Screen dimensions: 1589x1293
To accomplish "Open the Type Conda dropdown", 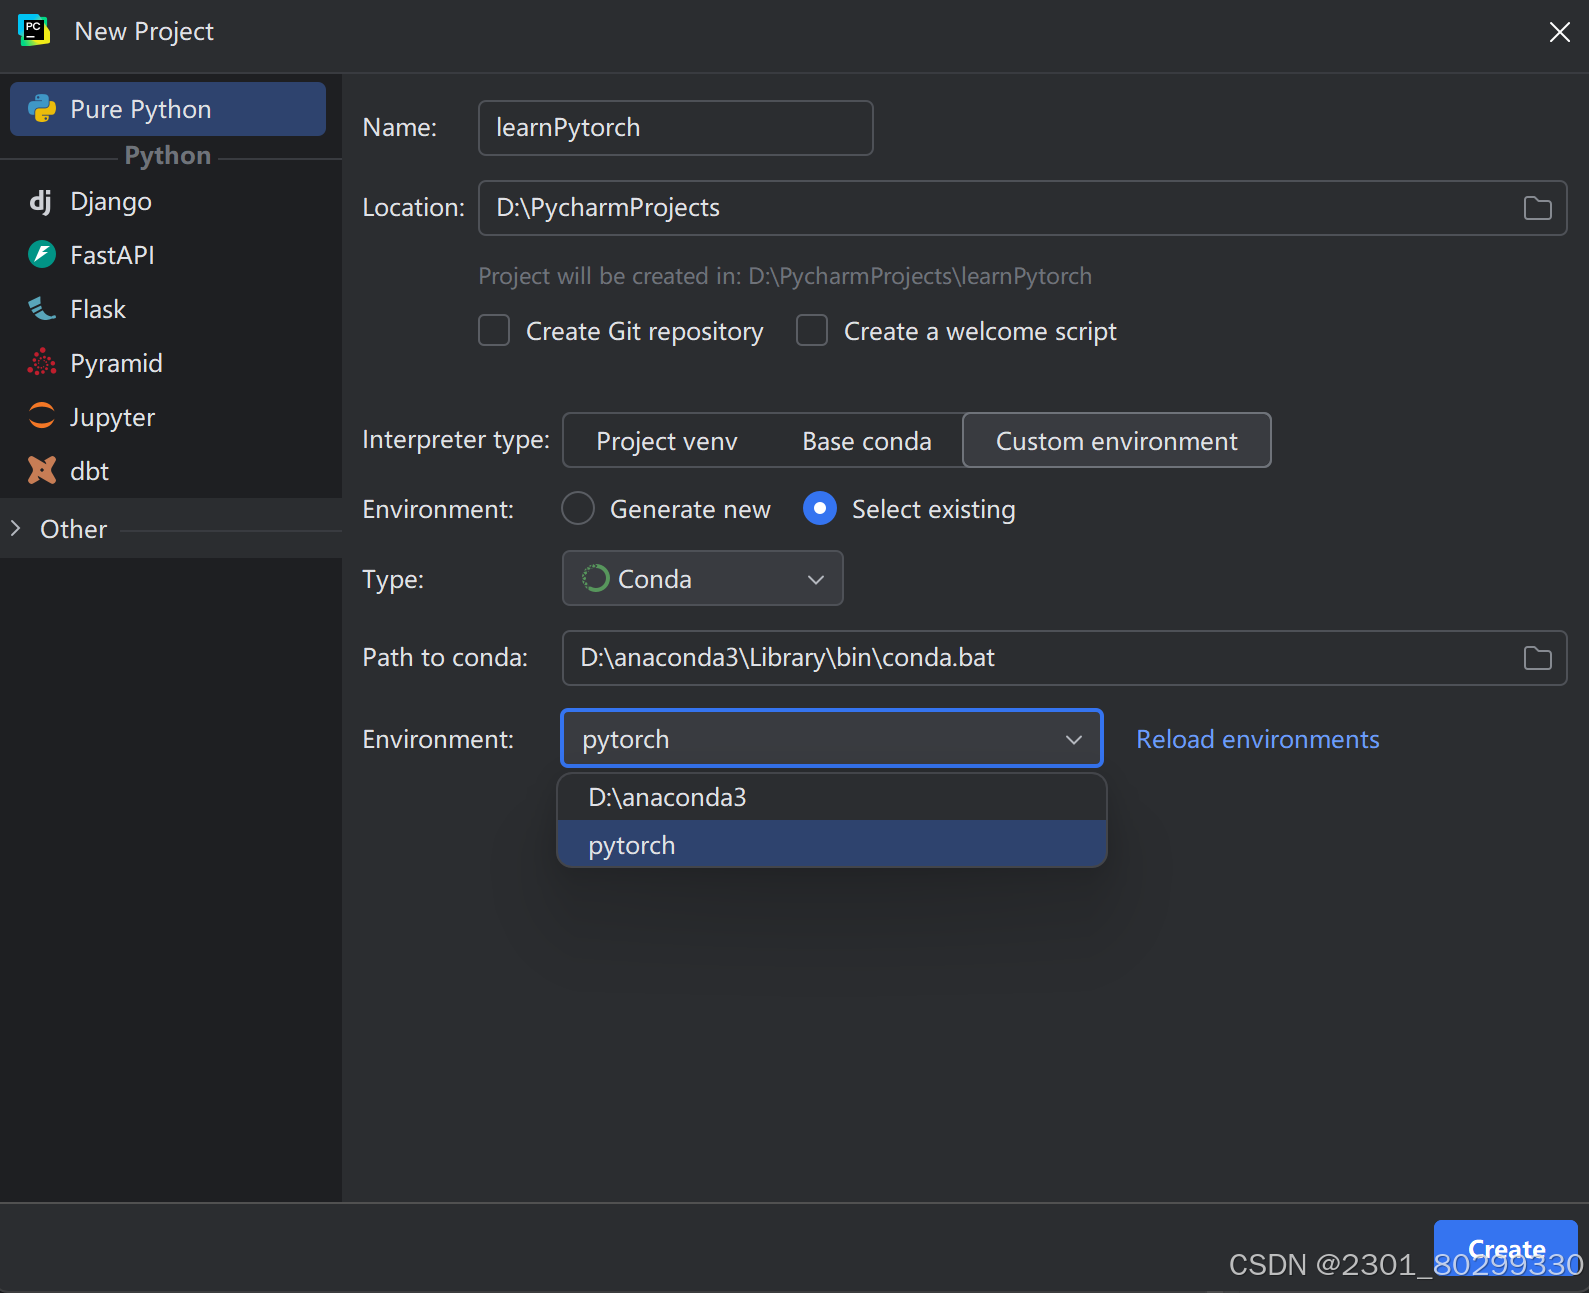I will [x=703, y=579].
